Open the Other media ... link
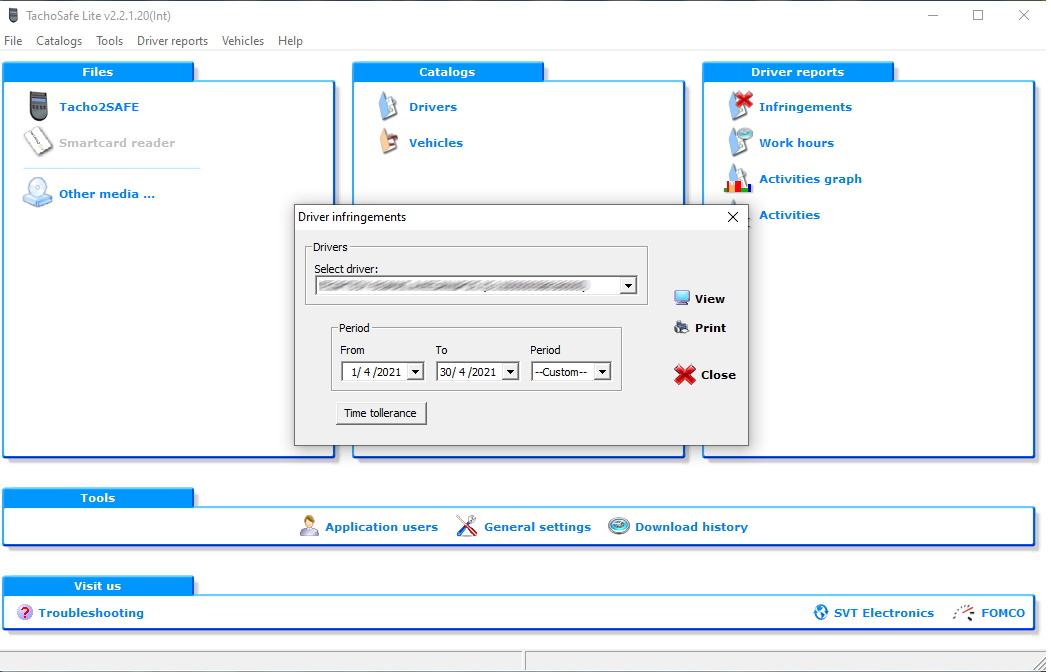The width and height of the screenshot is (1051, 672). (107, 194)
